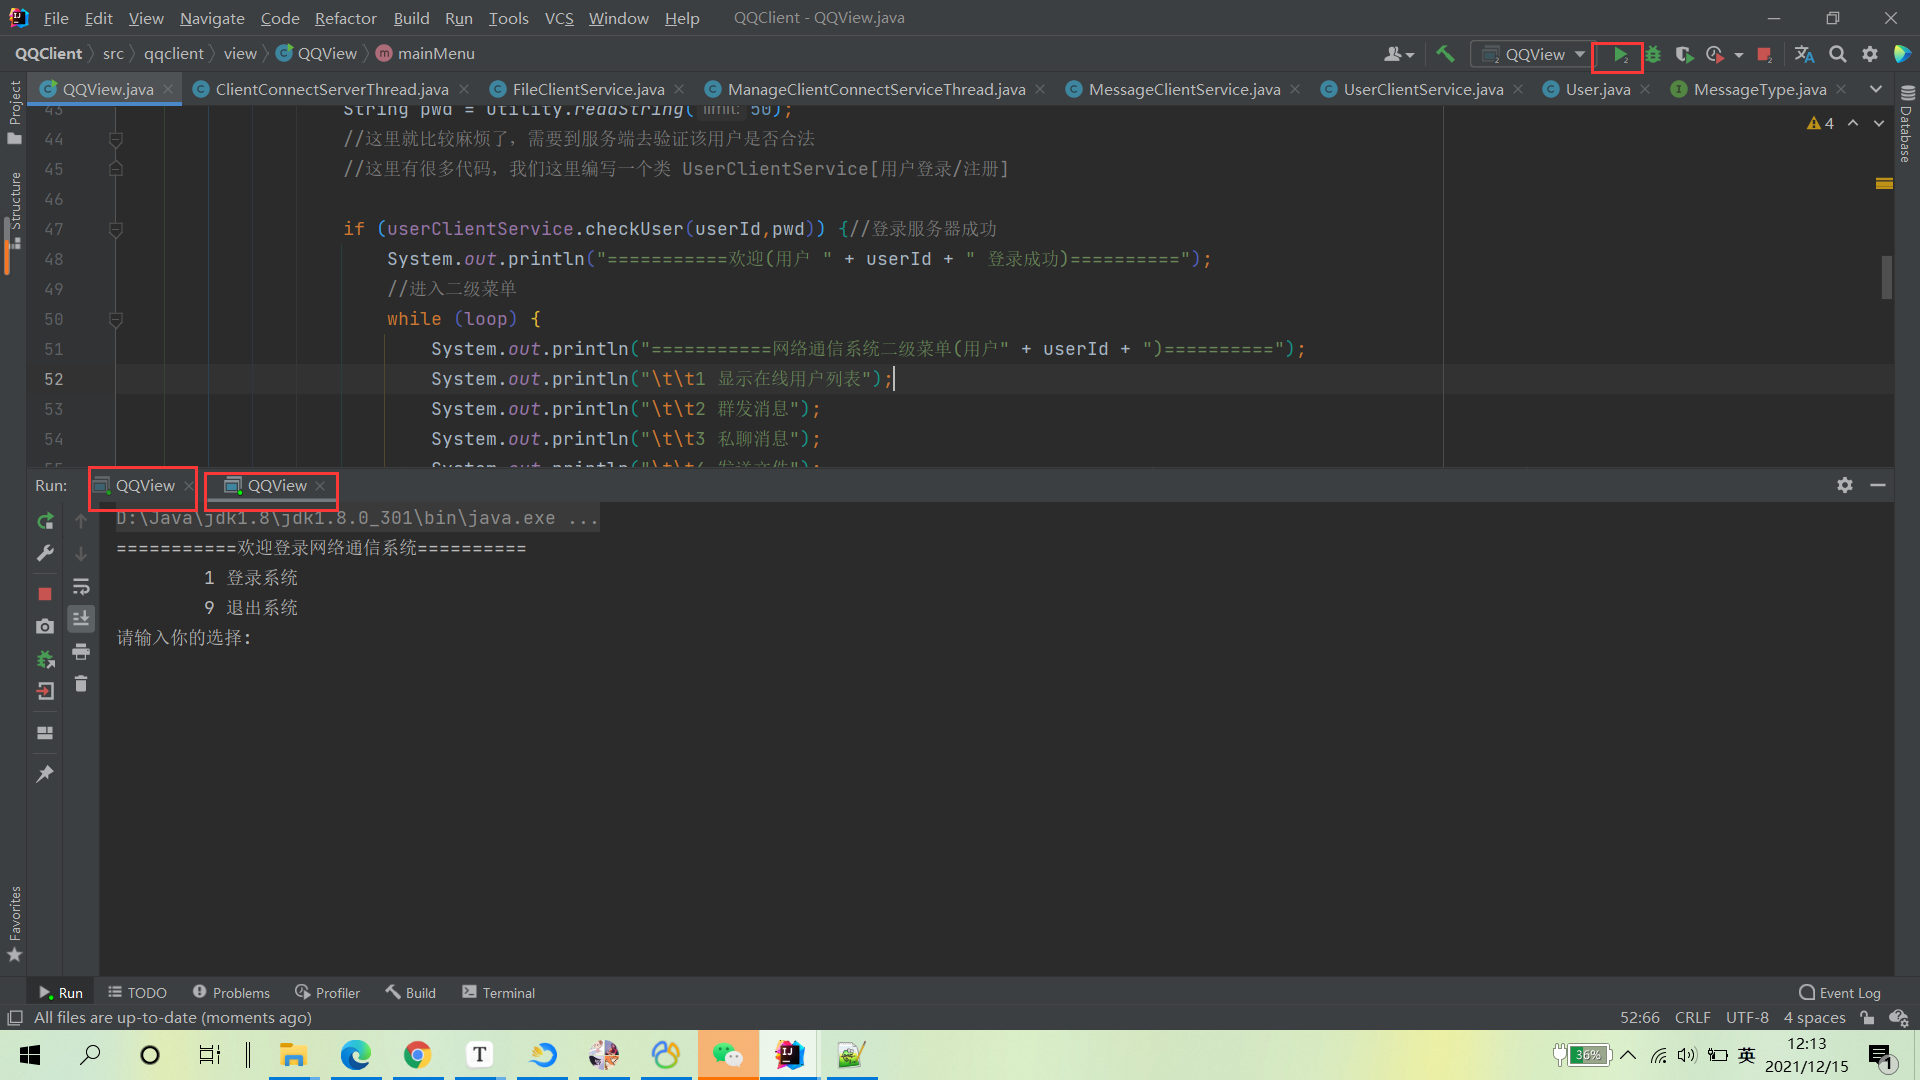Switch to UserClientService.java tab
1920x1080 pixels.
(x=1422, y=89)
